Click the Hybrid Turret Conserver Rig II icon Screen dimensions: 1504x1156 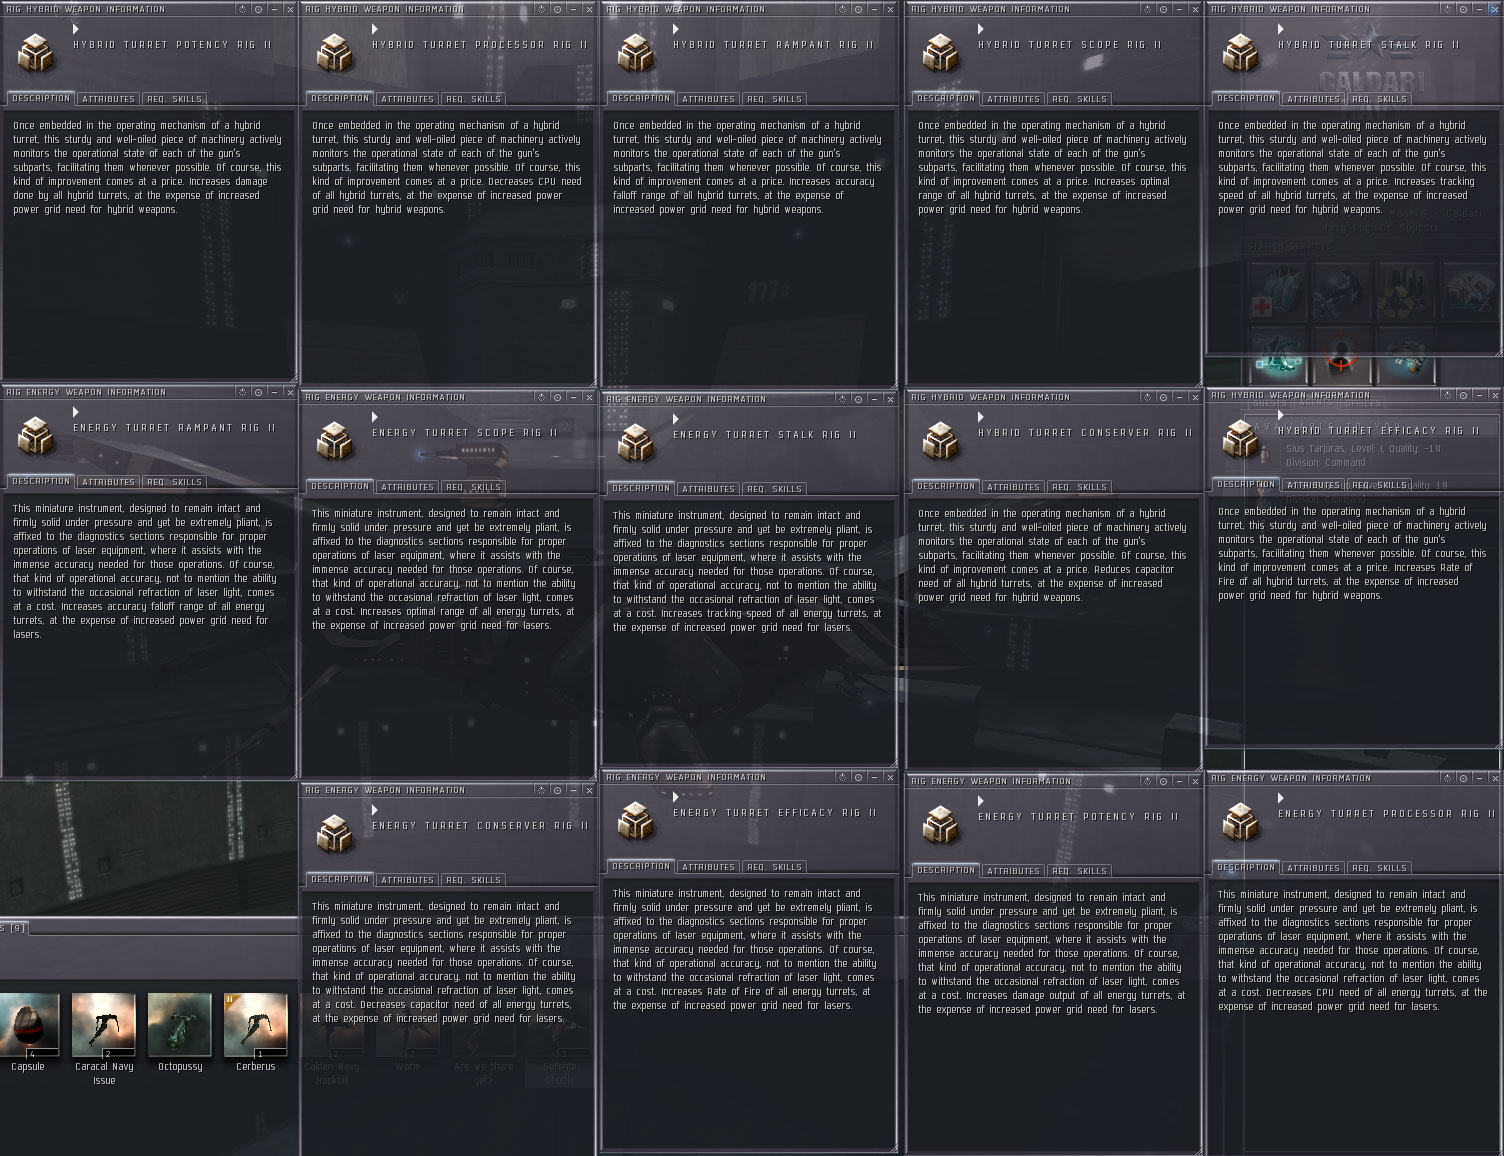[x=940, y=441]
